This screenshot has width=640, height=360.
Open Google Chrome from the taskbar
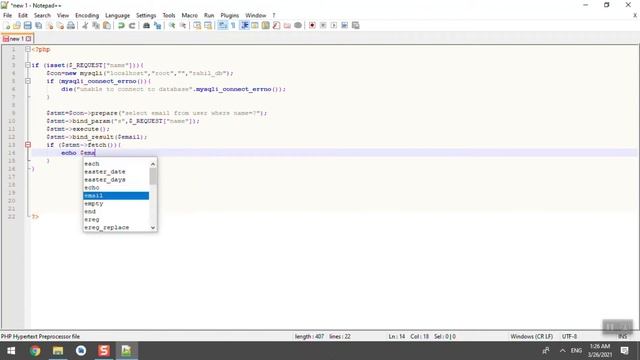35,351
